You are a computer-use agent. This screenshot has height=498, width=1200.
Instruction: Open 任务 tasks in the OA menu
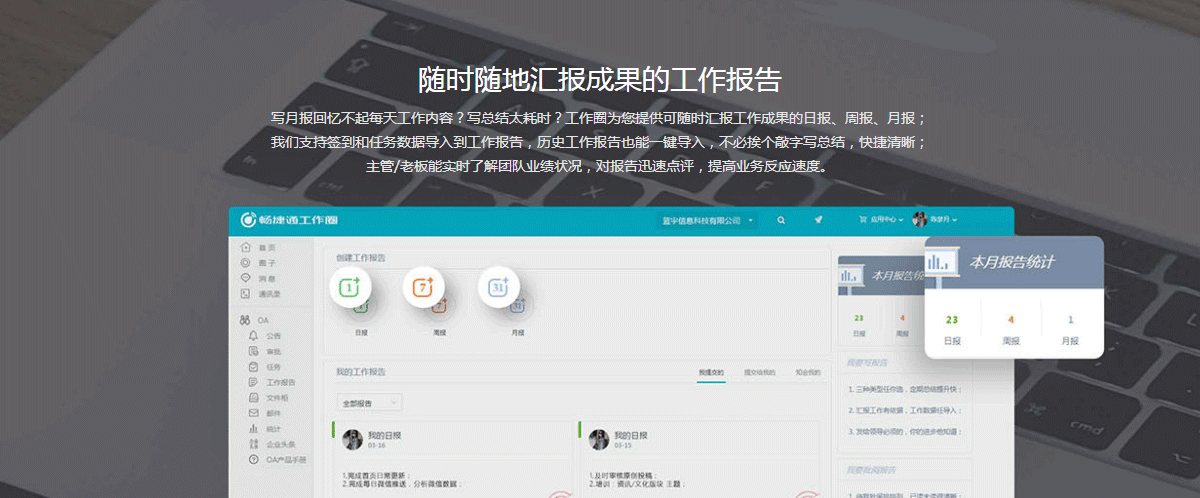(272, 367)
